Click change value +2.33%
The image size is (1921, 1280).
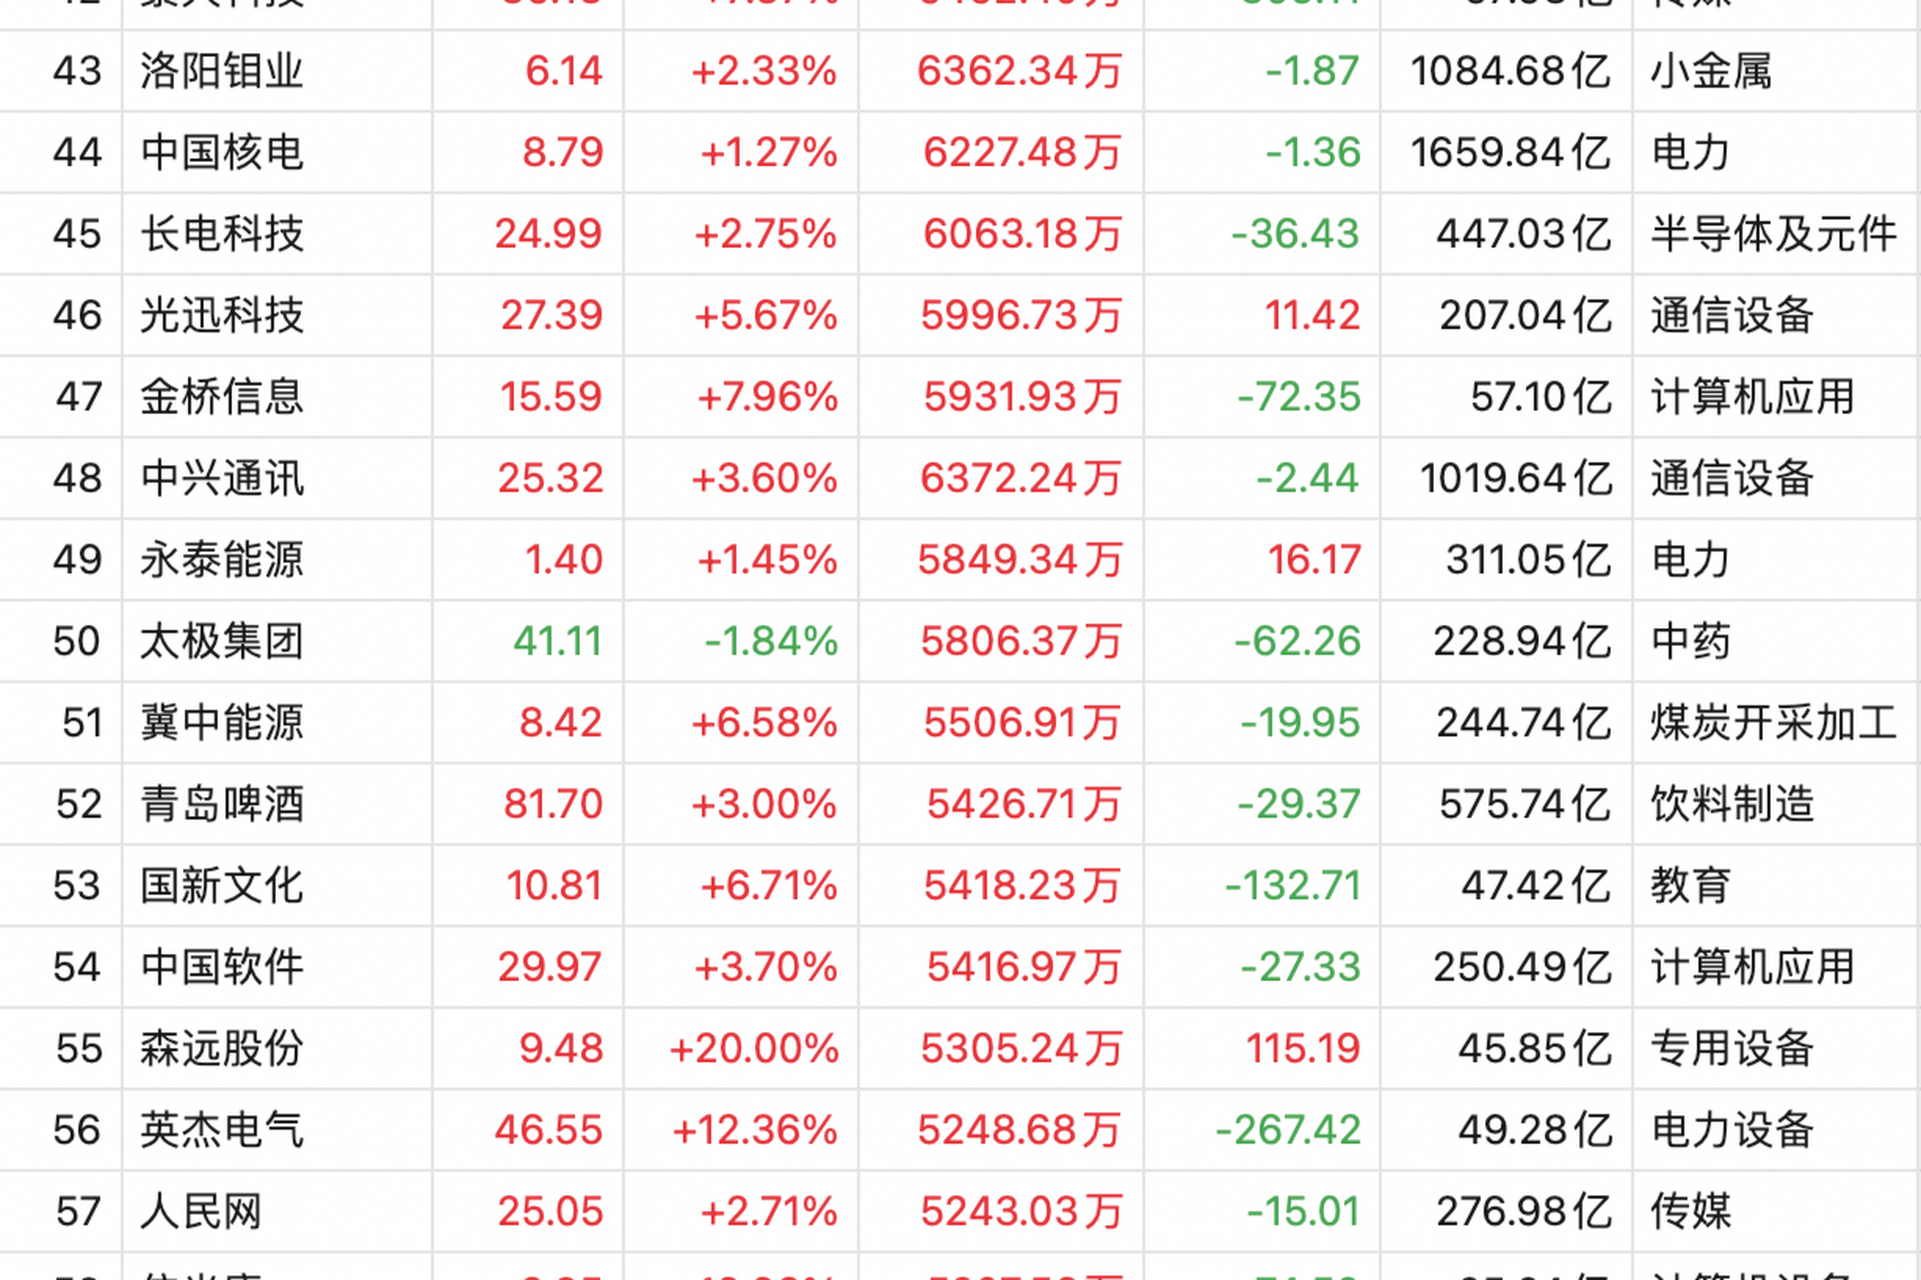[x=764, y=71]
